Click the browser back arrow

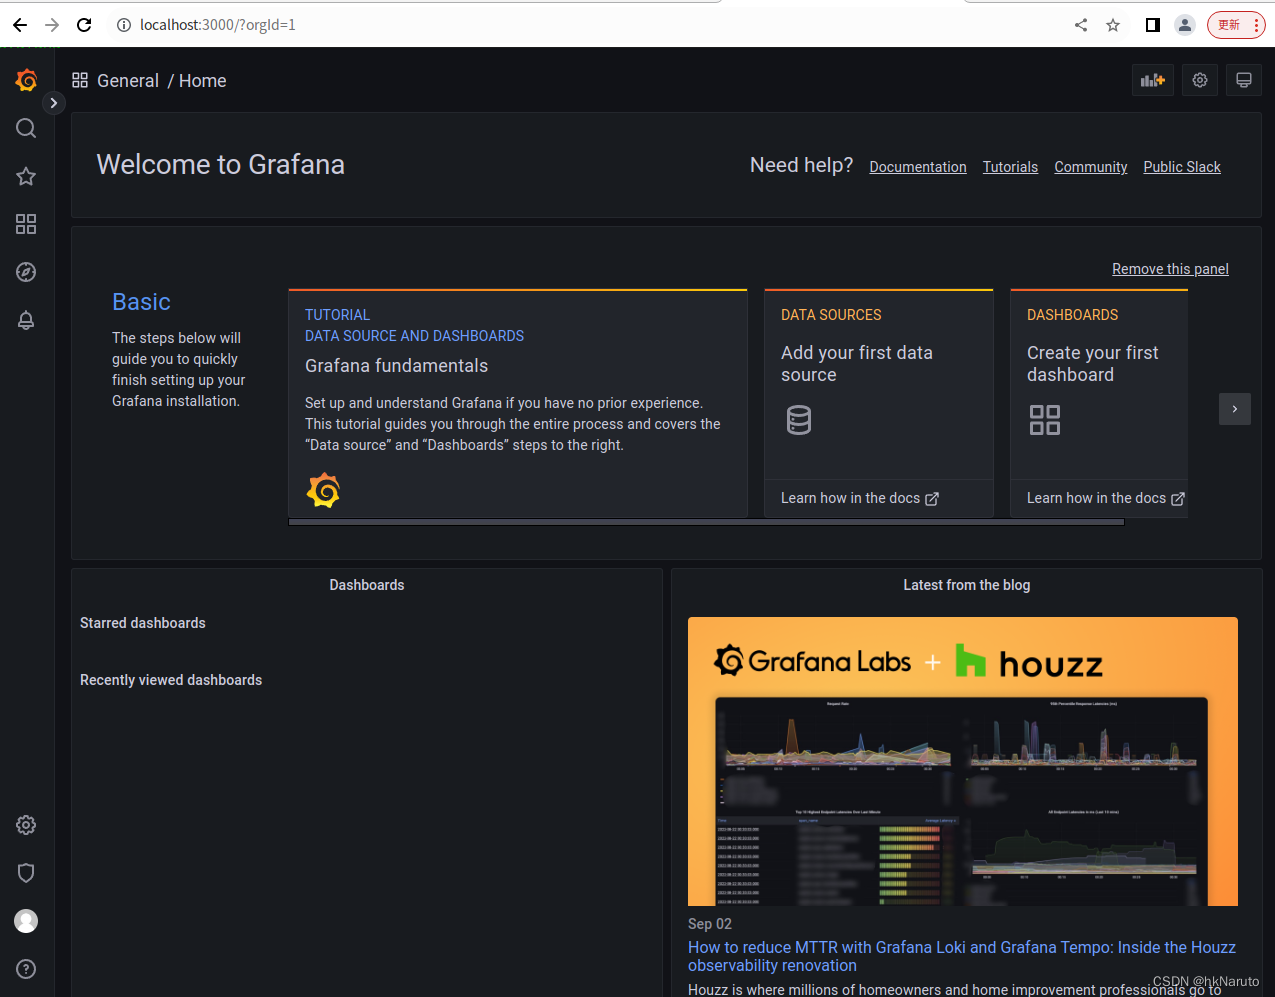[x=20, y=25]
